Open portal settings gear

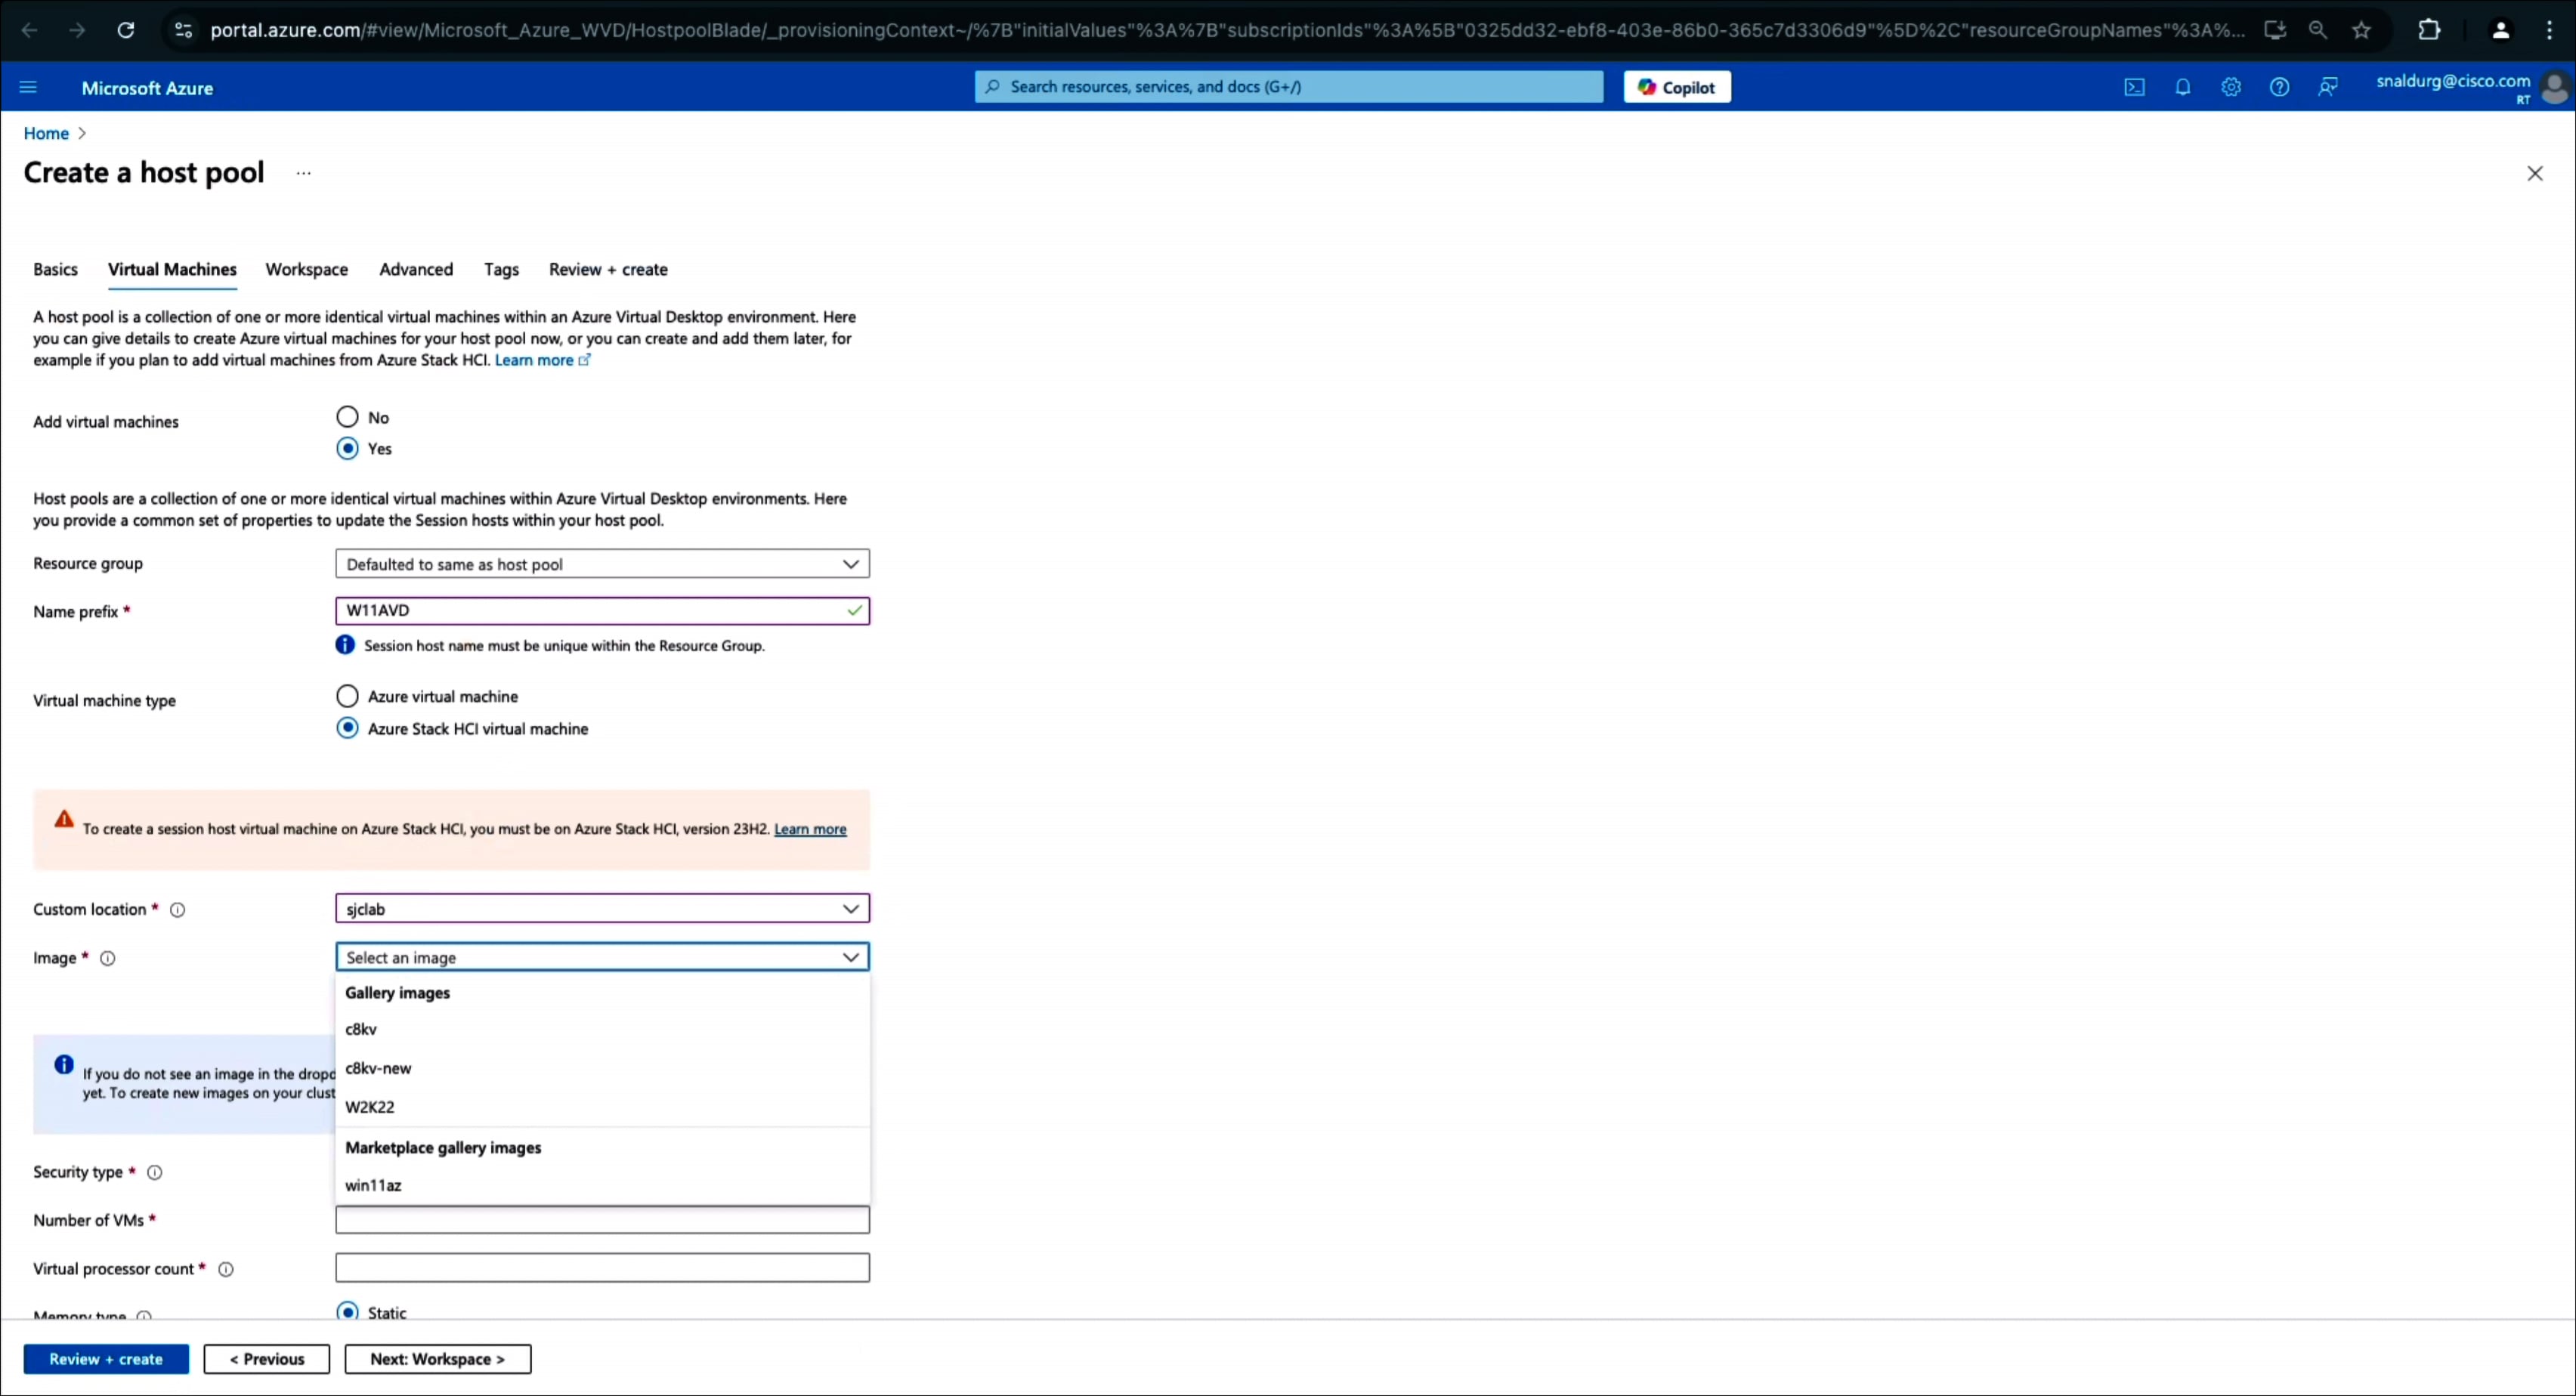coord(2231,87)
